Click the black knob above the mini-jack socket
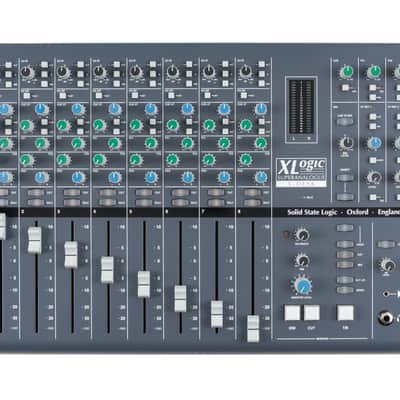The image size is (400, 400). coord(388,265)
